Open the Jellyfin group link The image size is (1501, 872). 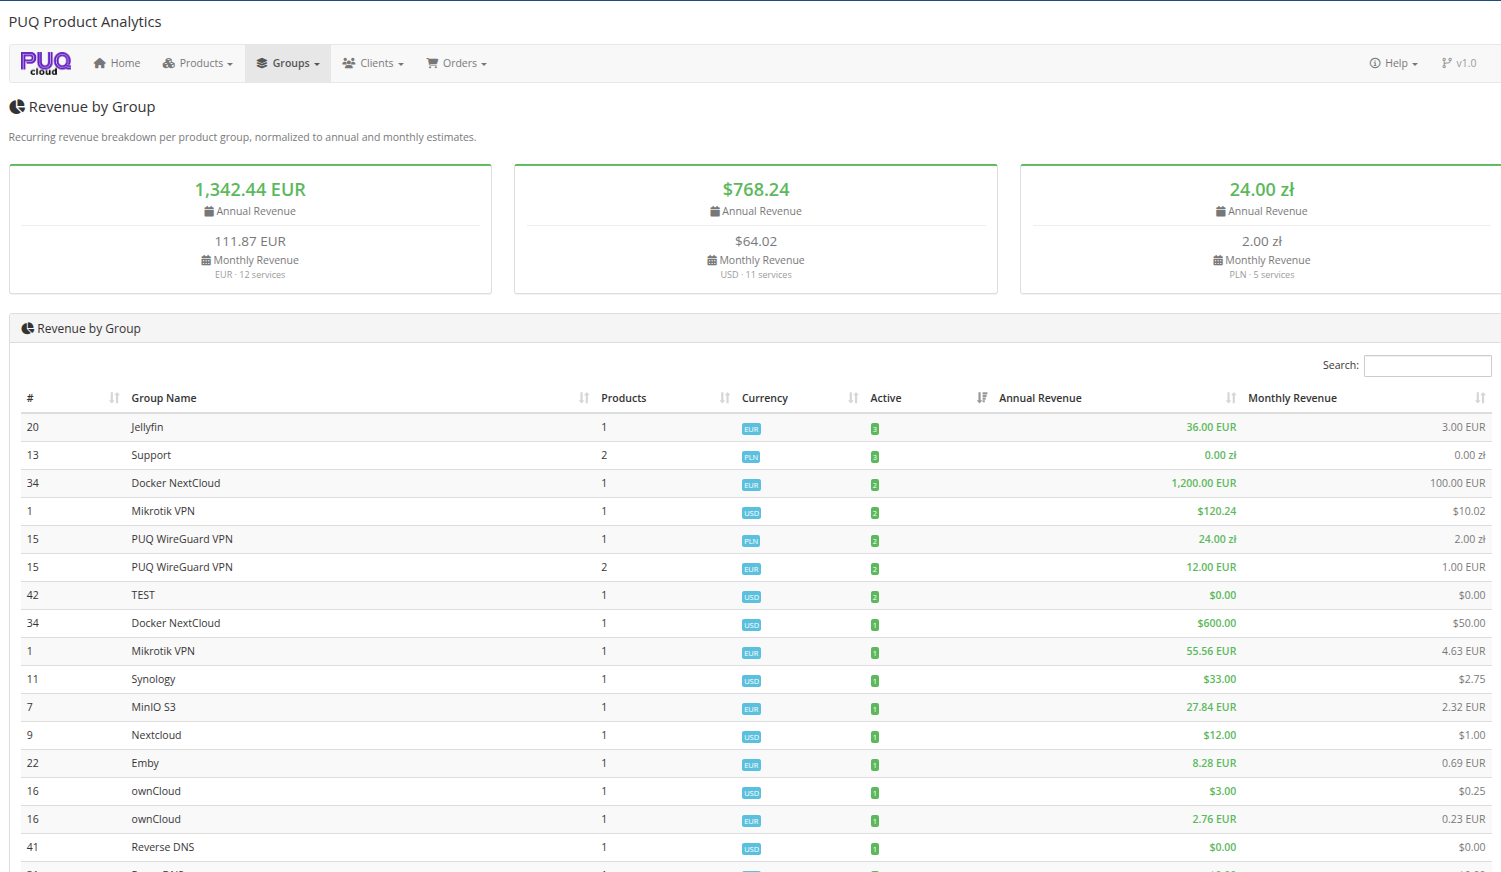click(147, 427)
